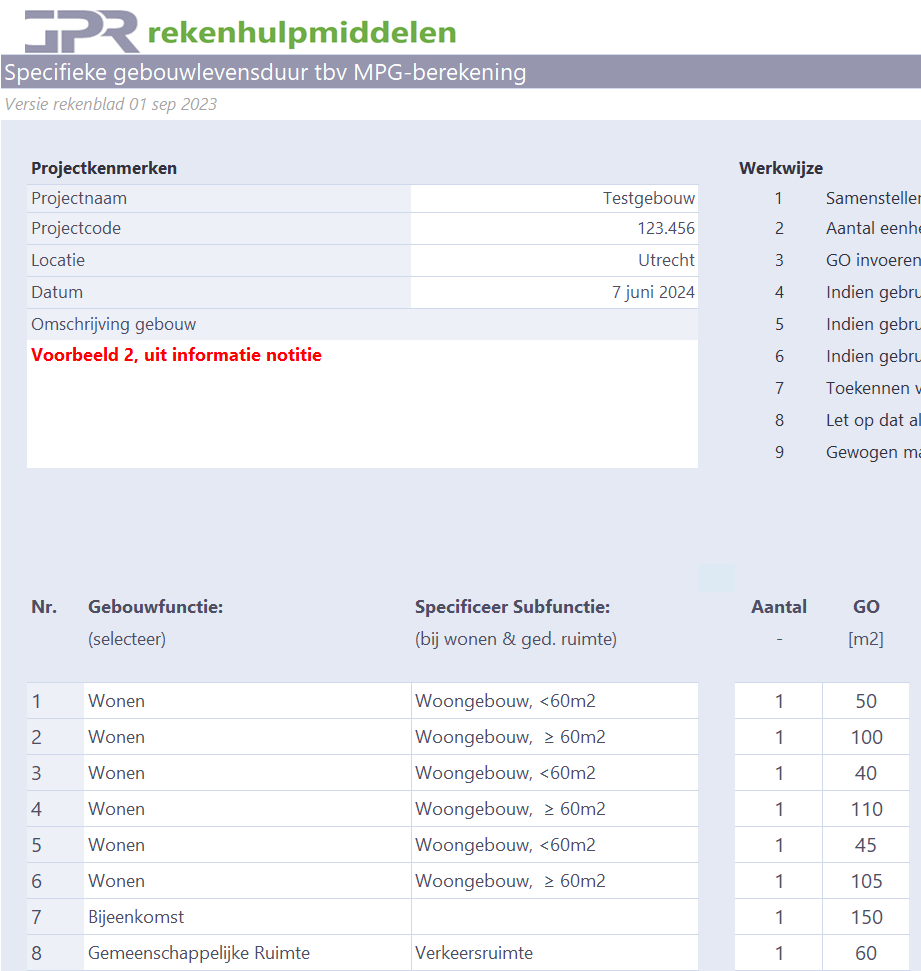
Task: Select the Wonen function cell in row 1
Action: point(247,701)
